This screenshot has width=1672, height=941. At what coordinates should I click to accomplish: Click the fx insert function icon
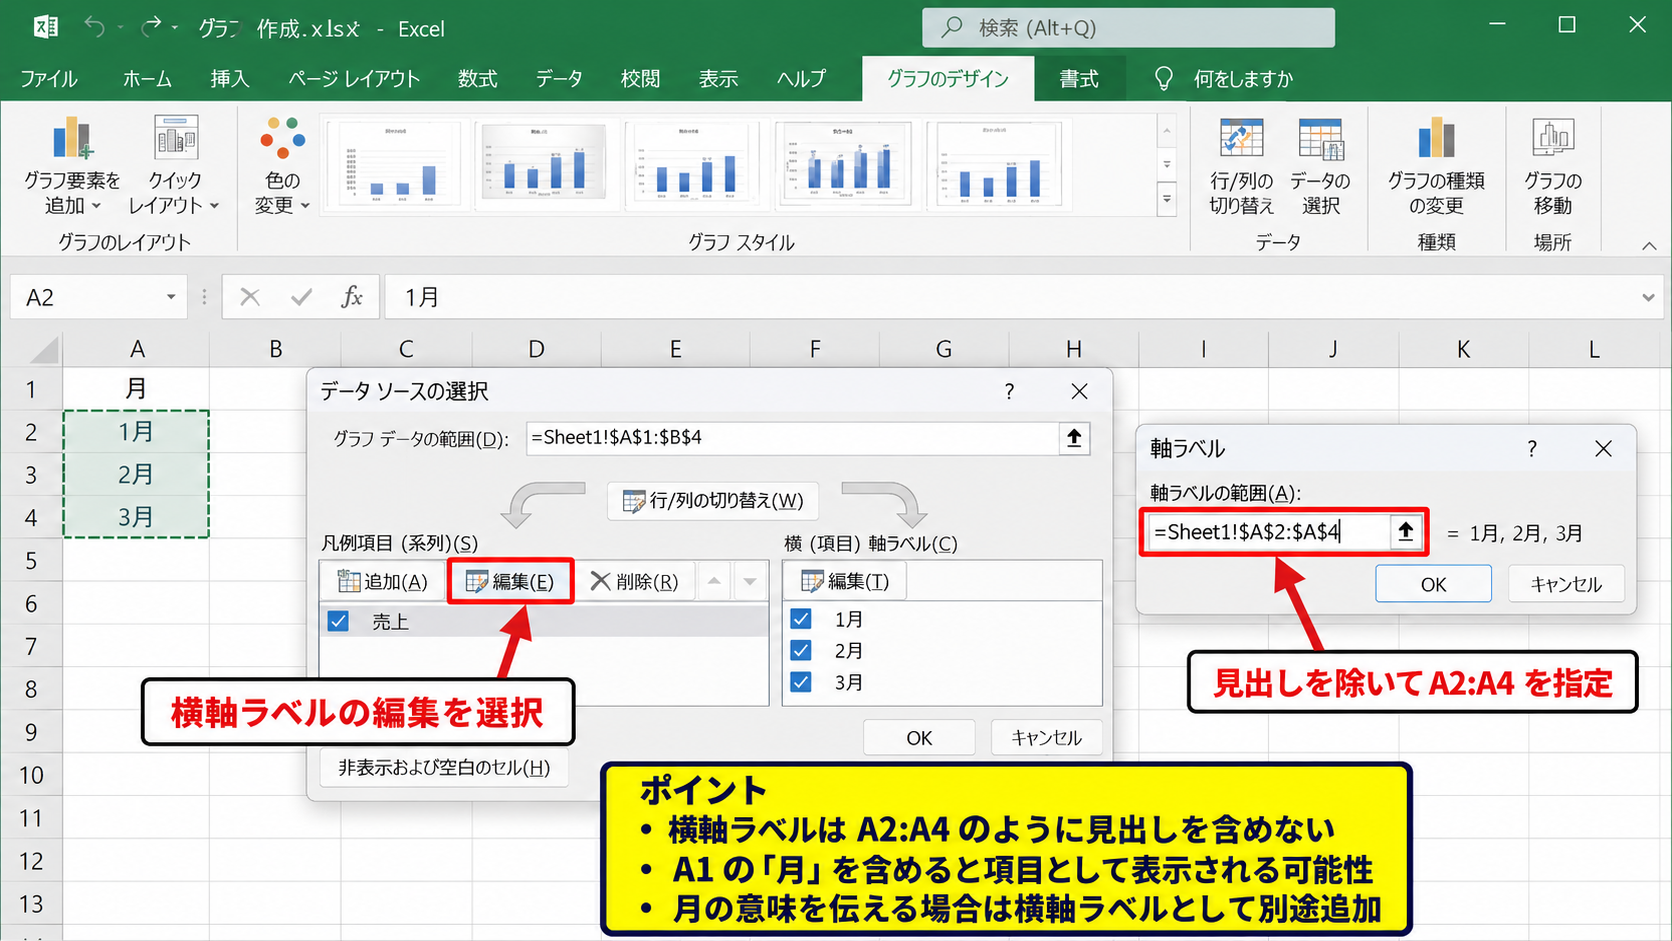352,297
